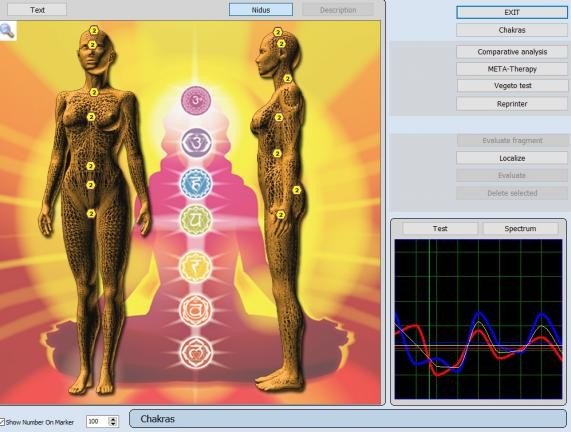This screenshot has width=571, height=432.
Task: Click marker on front figure's forehead
Action: pos(92,45)
